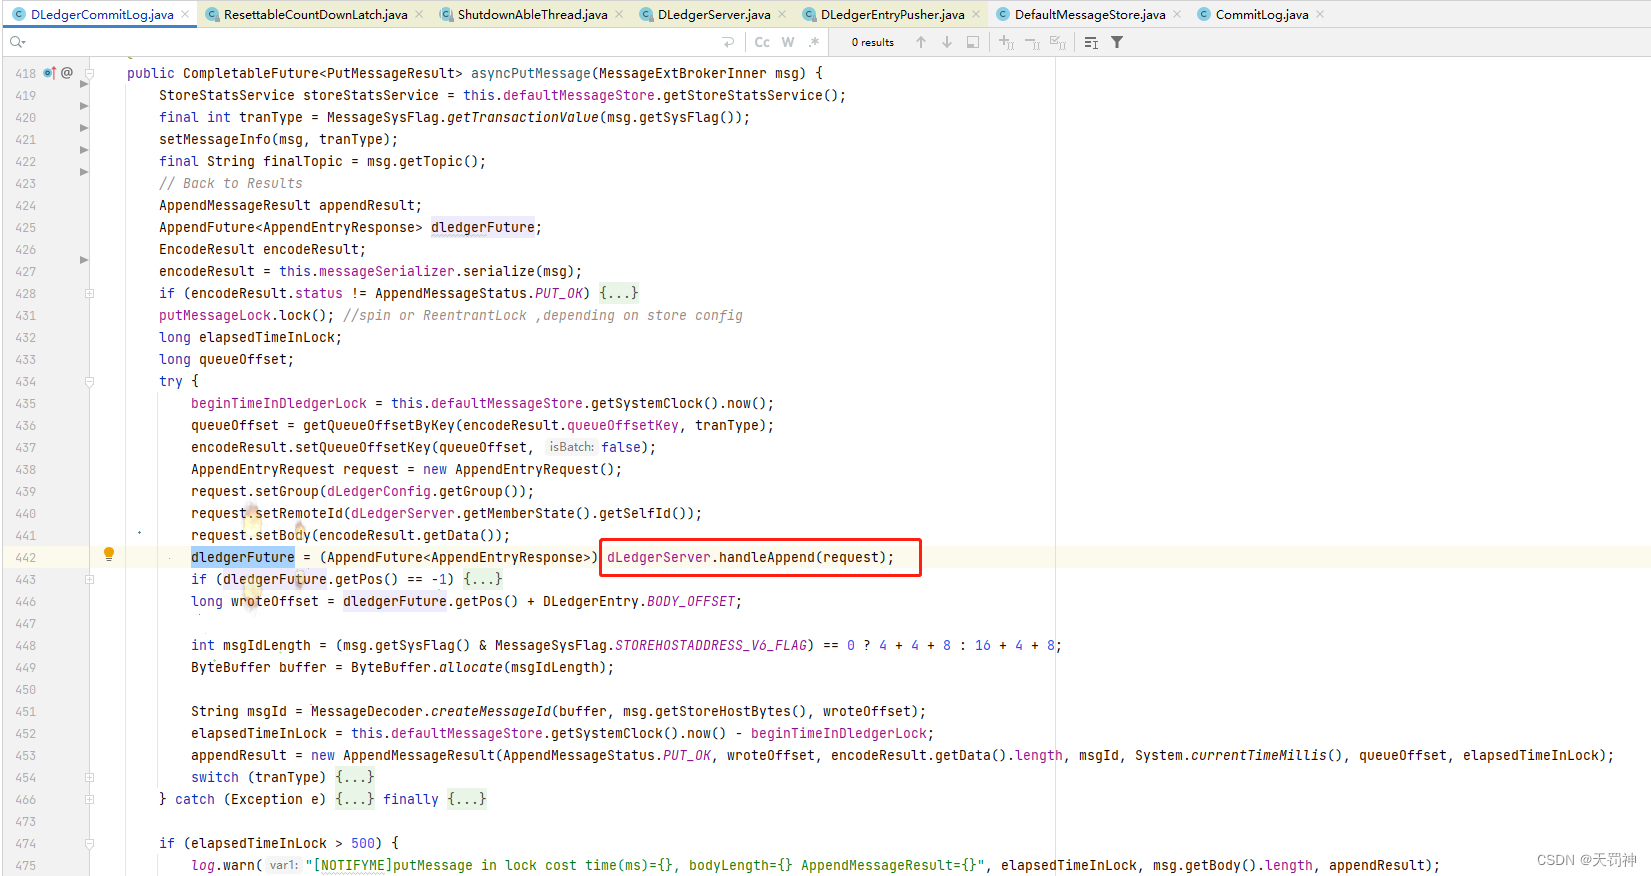Expand the {...} placeholder after getPos() == -1
The image size is (1651, 876).
[483, 579]
